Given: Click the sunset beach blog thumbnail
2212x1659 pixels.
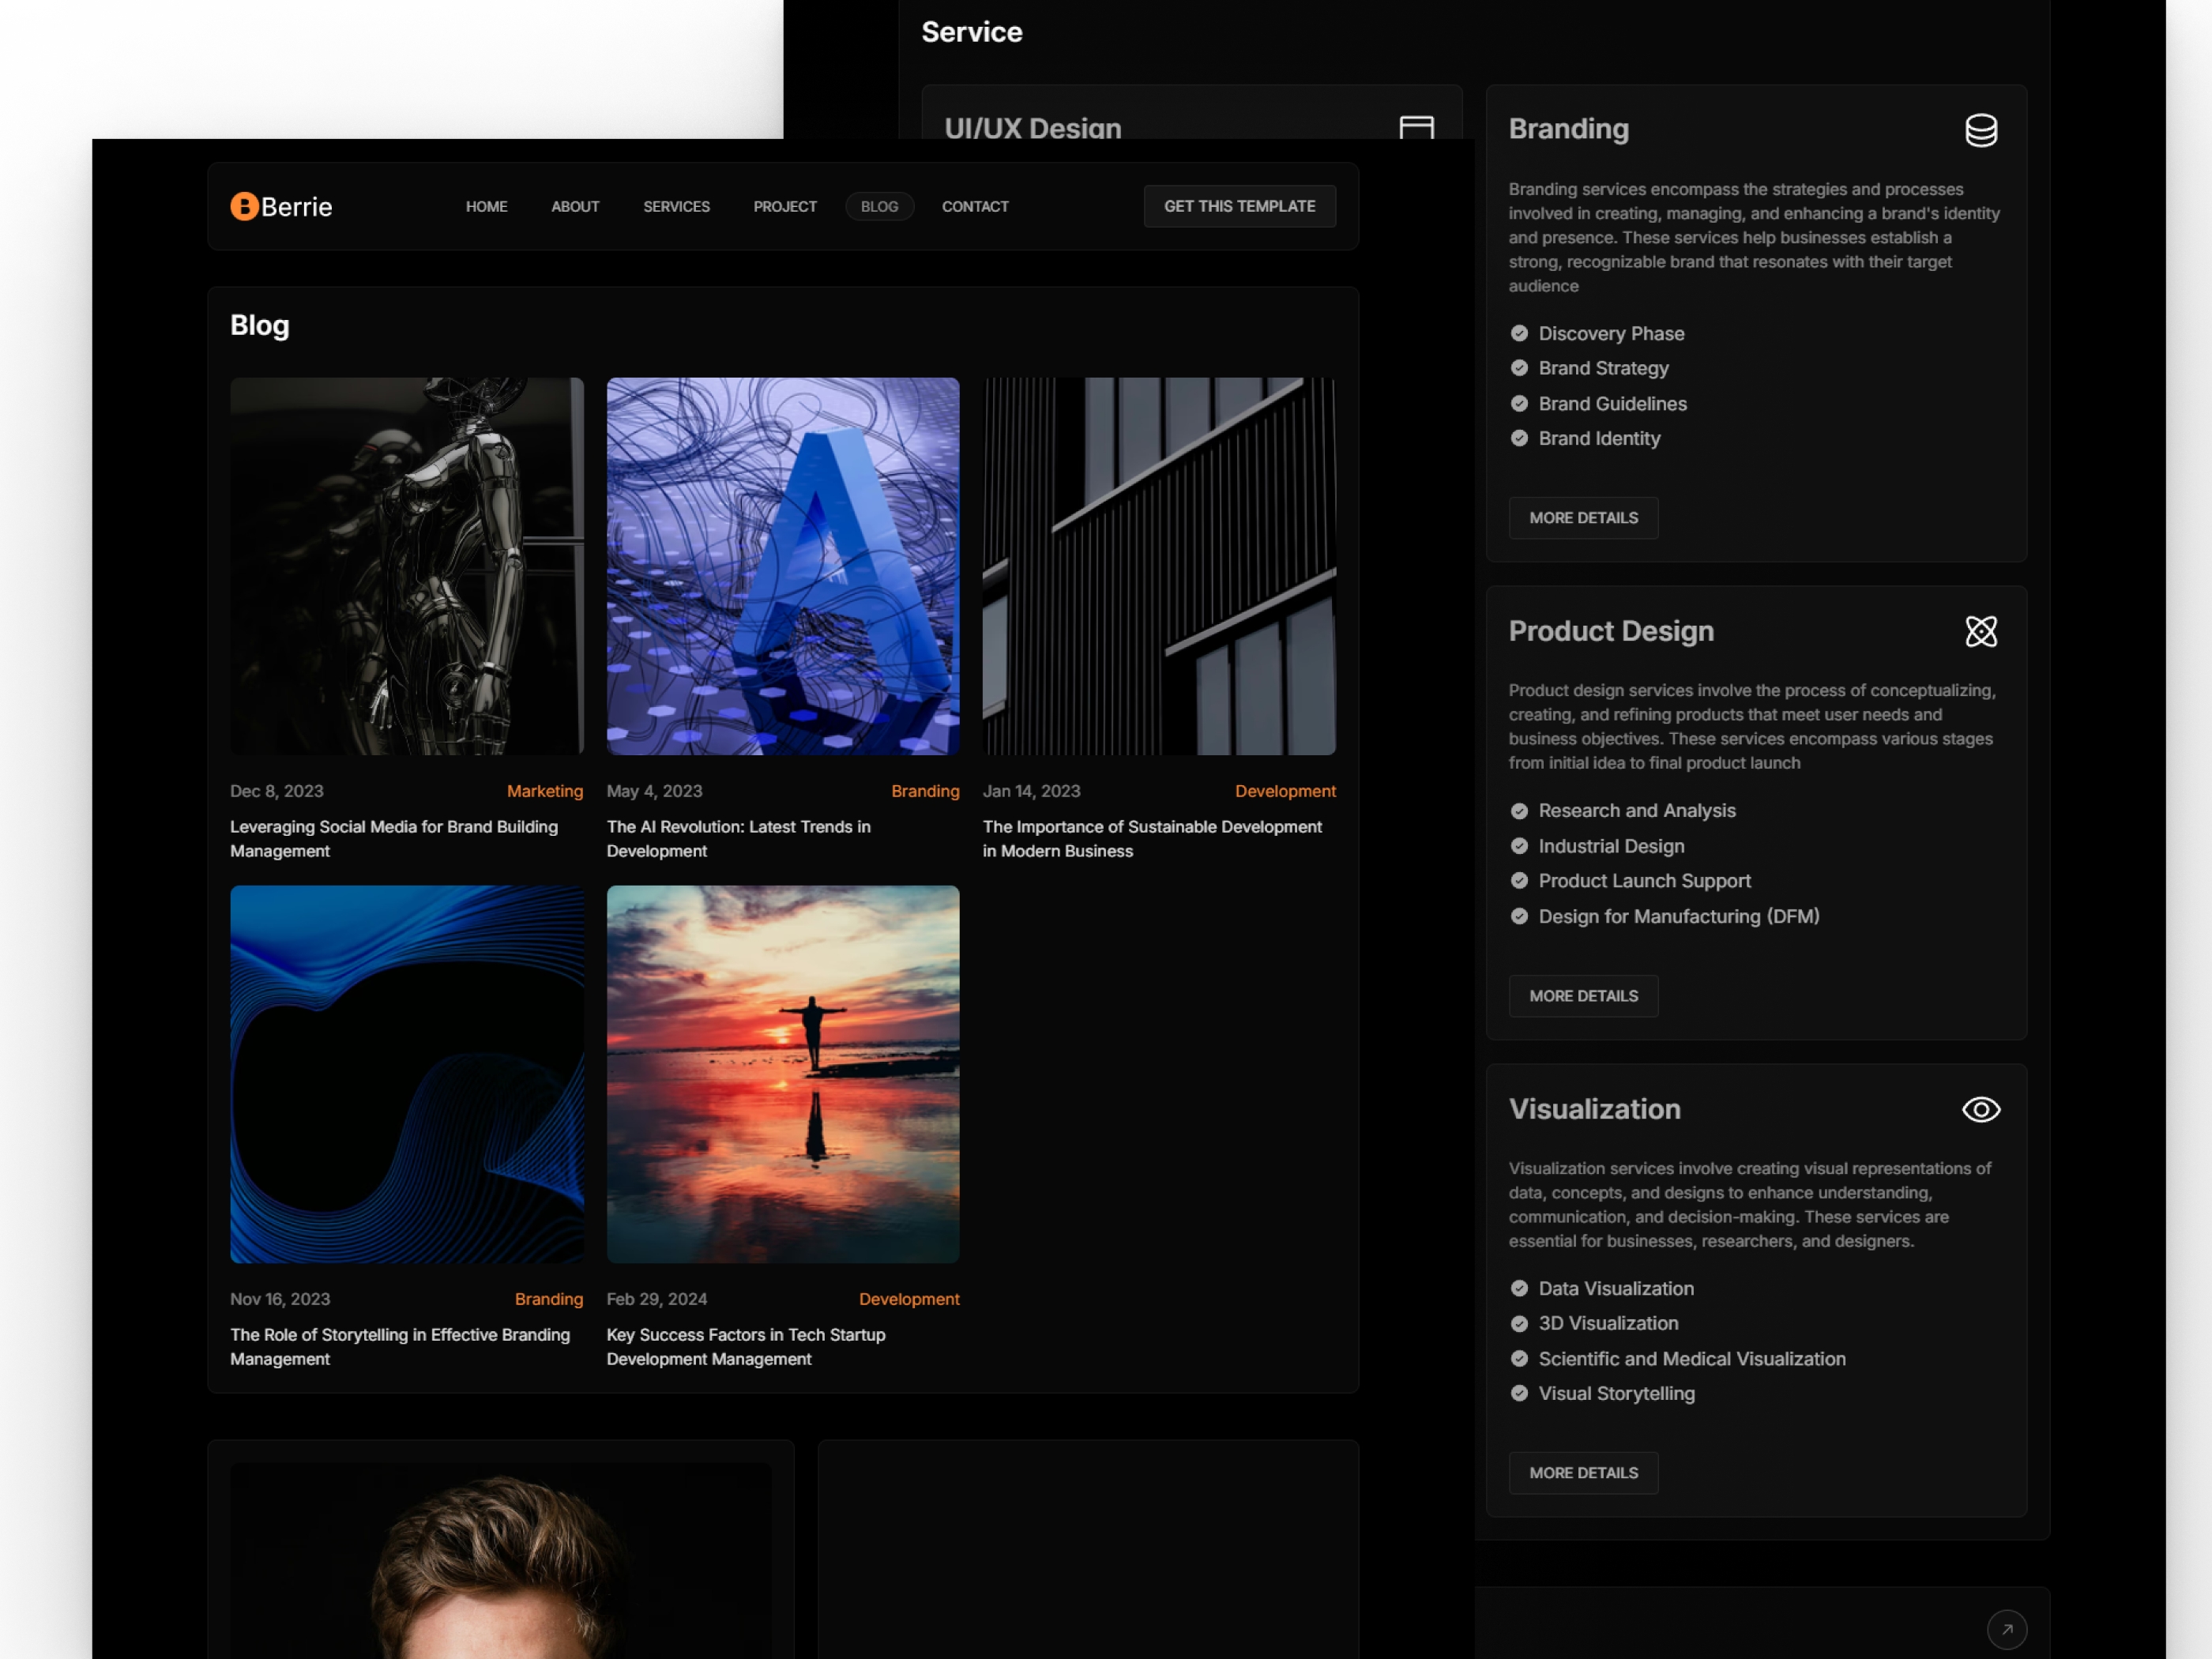Looking at the screenshot, I should 782,1075.
